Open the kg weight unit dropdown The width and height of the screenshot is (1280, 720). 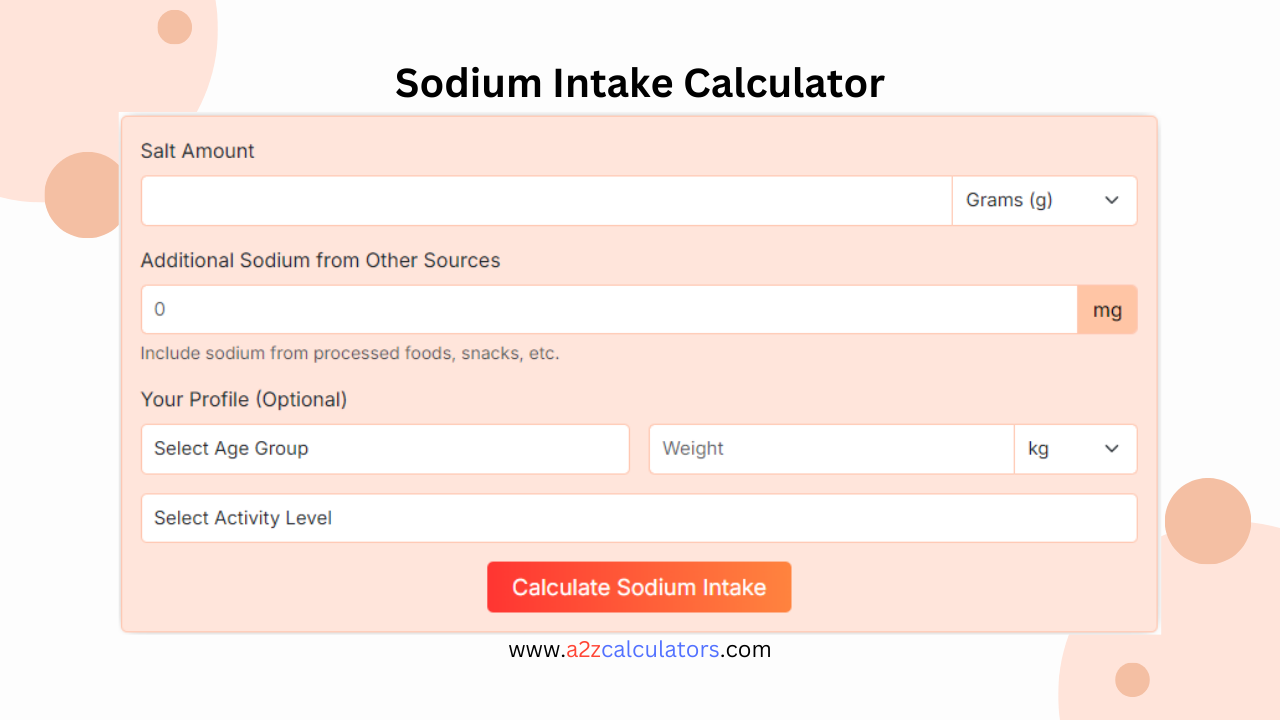click(1075, 449)
